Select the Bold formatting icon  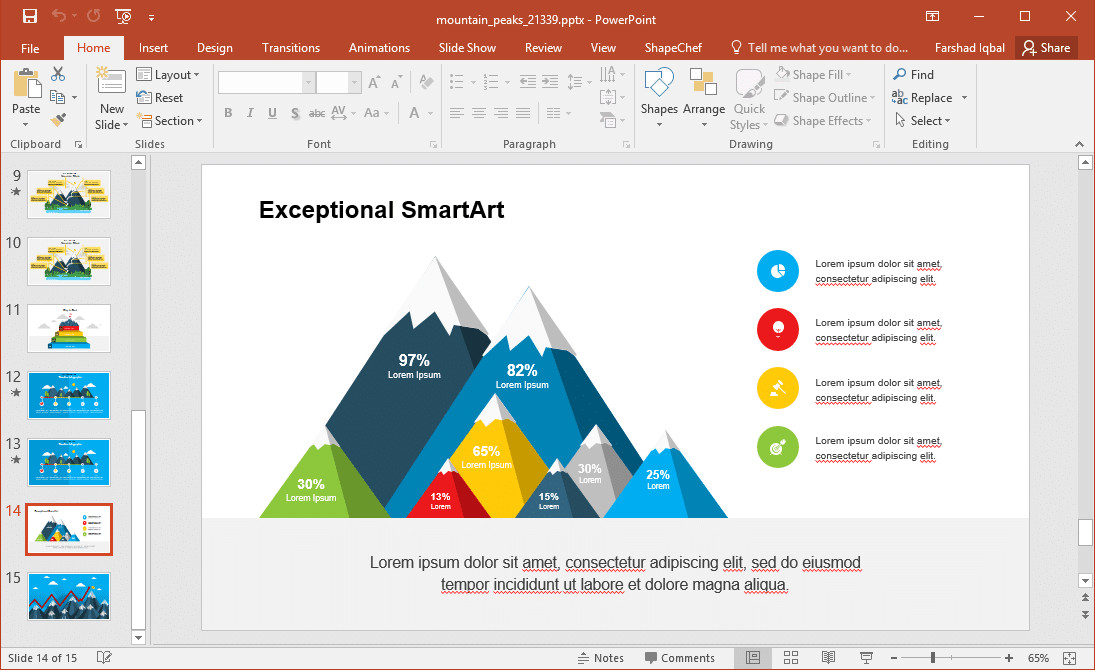[229, 113]
